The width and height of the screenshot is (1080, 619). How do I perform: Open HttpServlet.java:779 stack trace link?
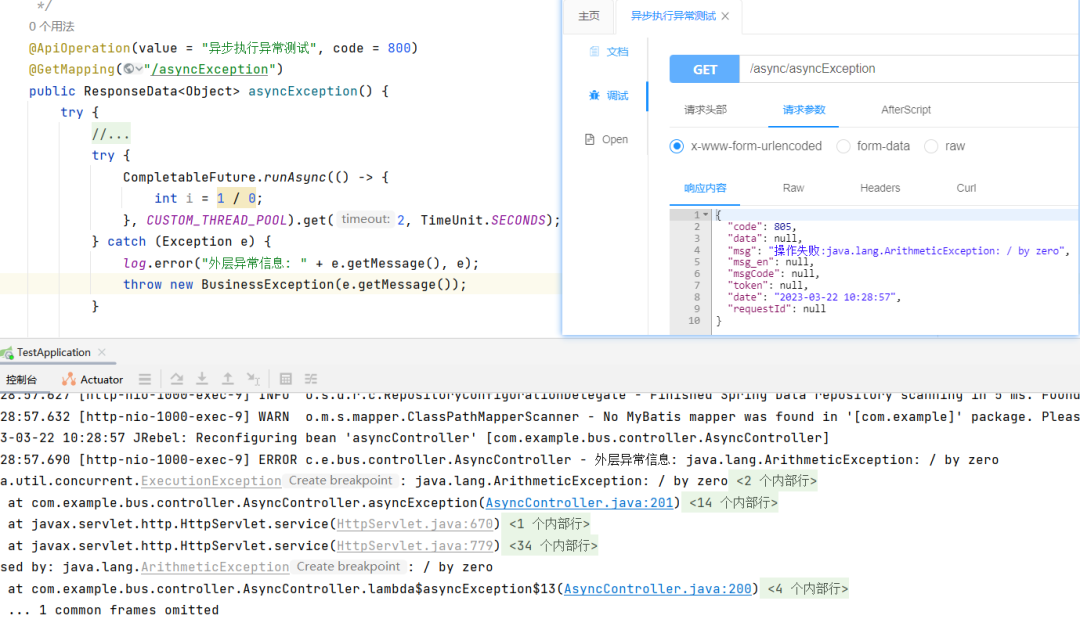pyautogui.click(x=415, y=546)
